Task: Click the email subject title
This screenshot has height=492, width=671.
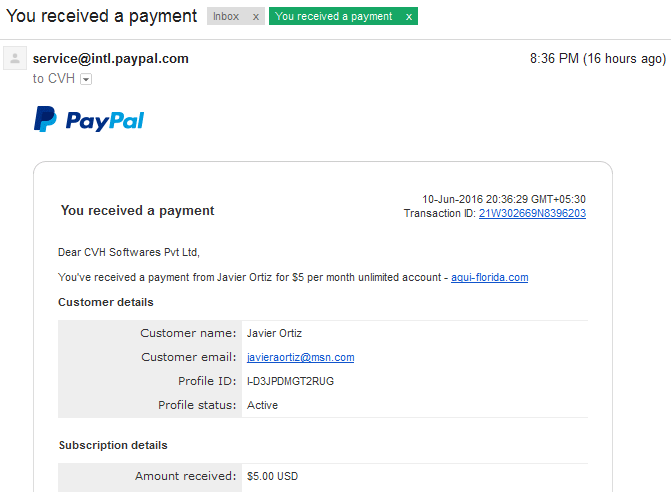Action: point(101,16)
